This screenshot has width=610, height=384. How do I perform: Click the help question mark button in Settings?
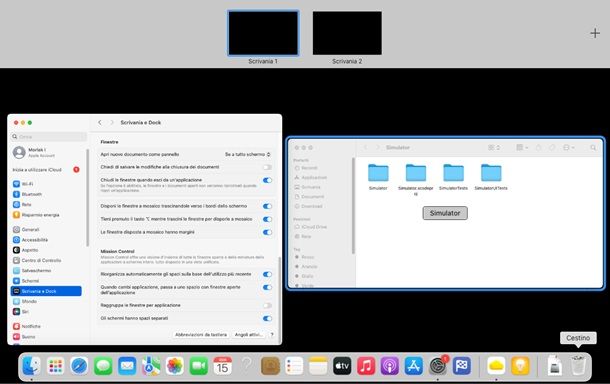(x=272, y=335)
